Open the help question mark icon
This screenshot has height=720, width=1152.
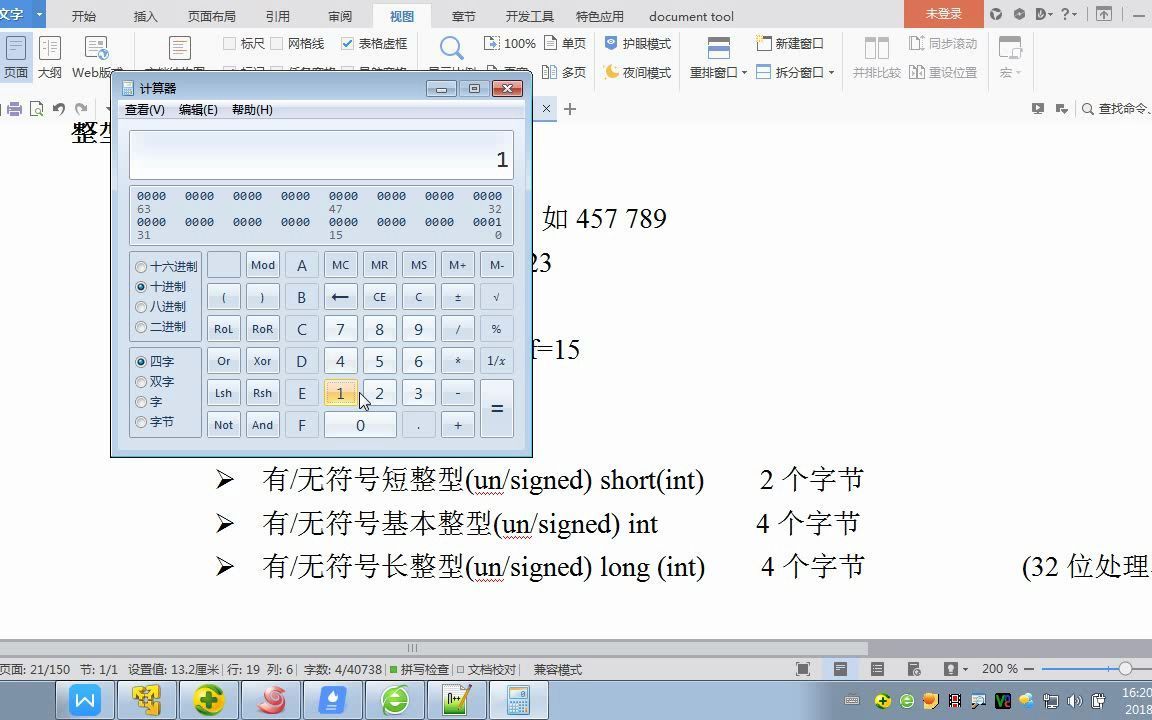pyautogui.click(x=1065, y=14)
